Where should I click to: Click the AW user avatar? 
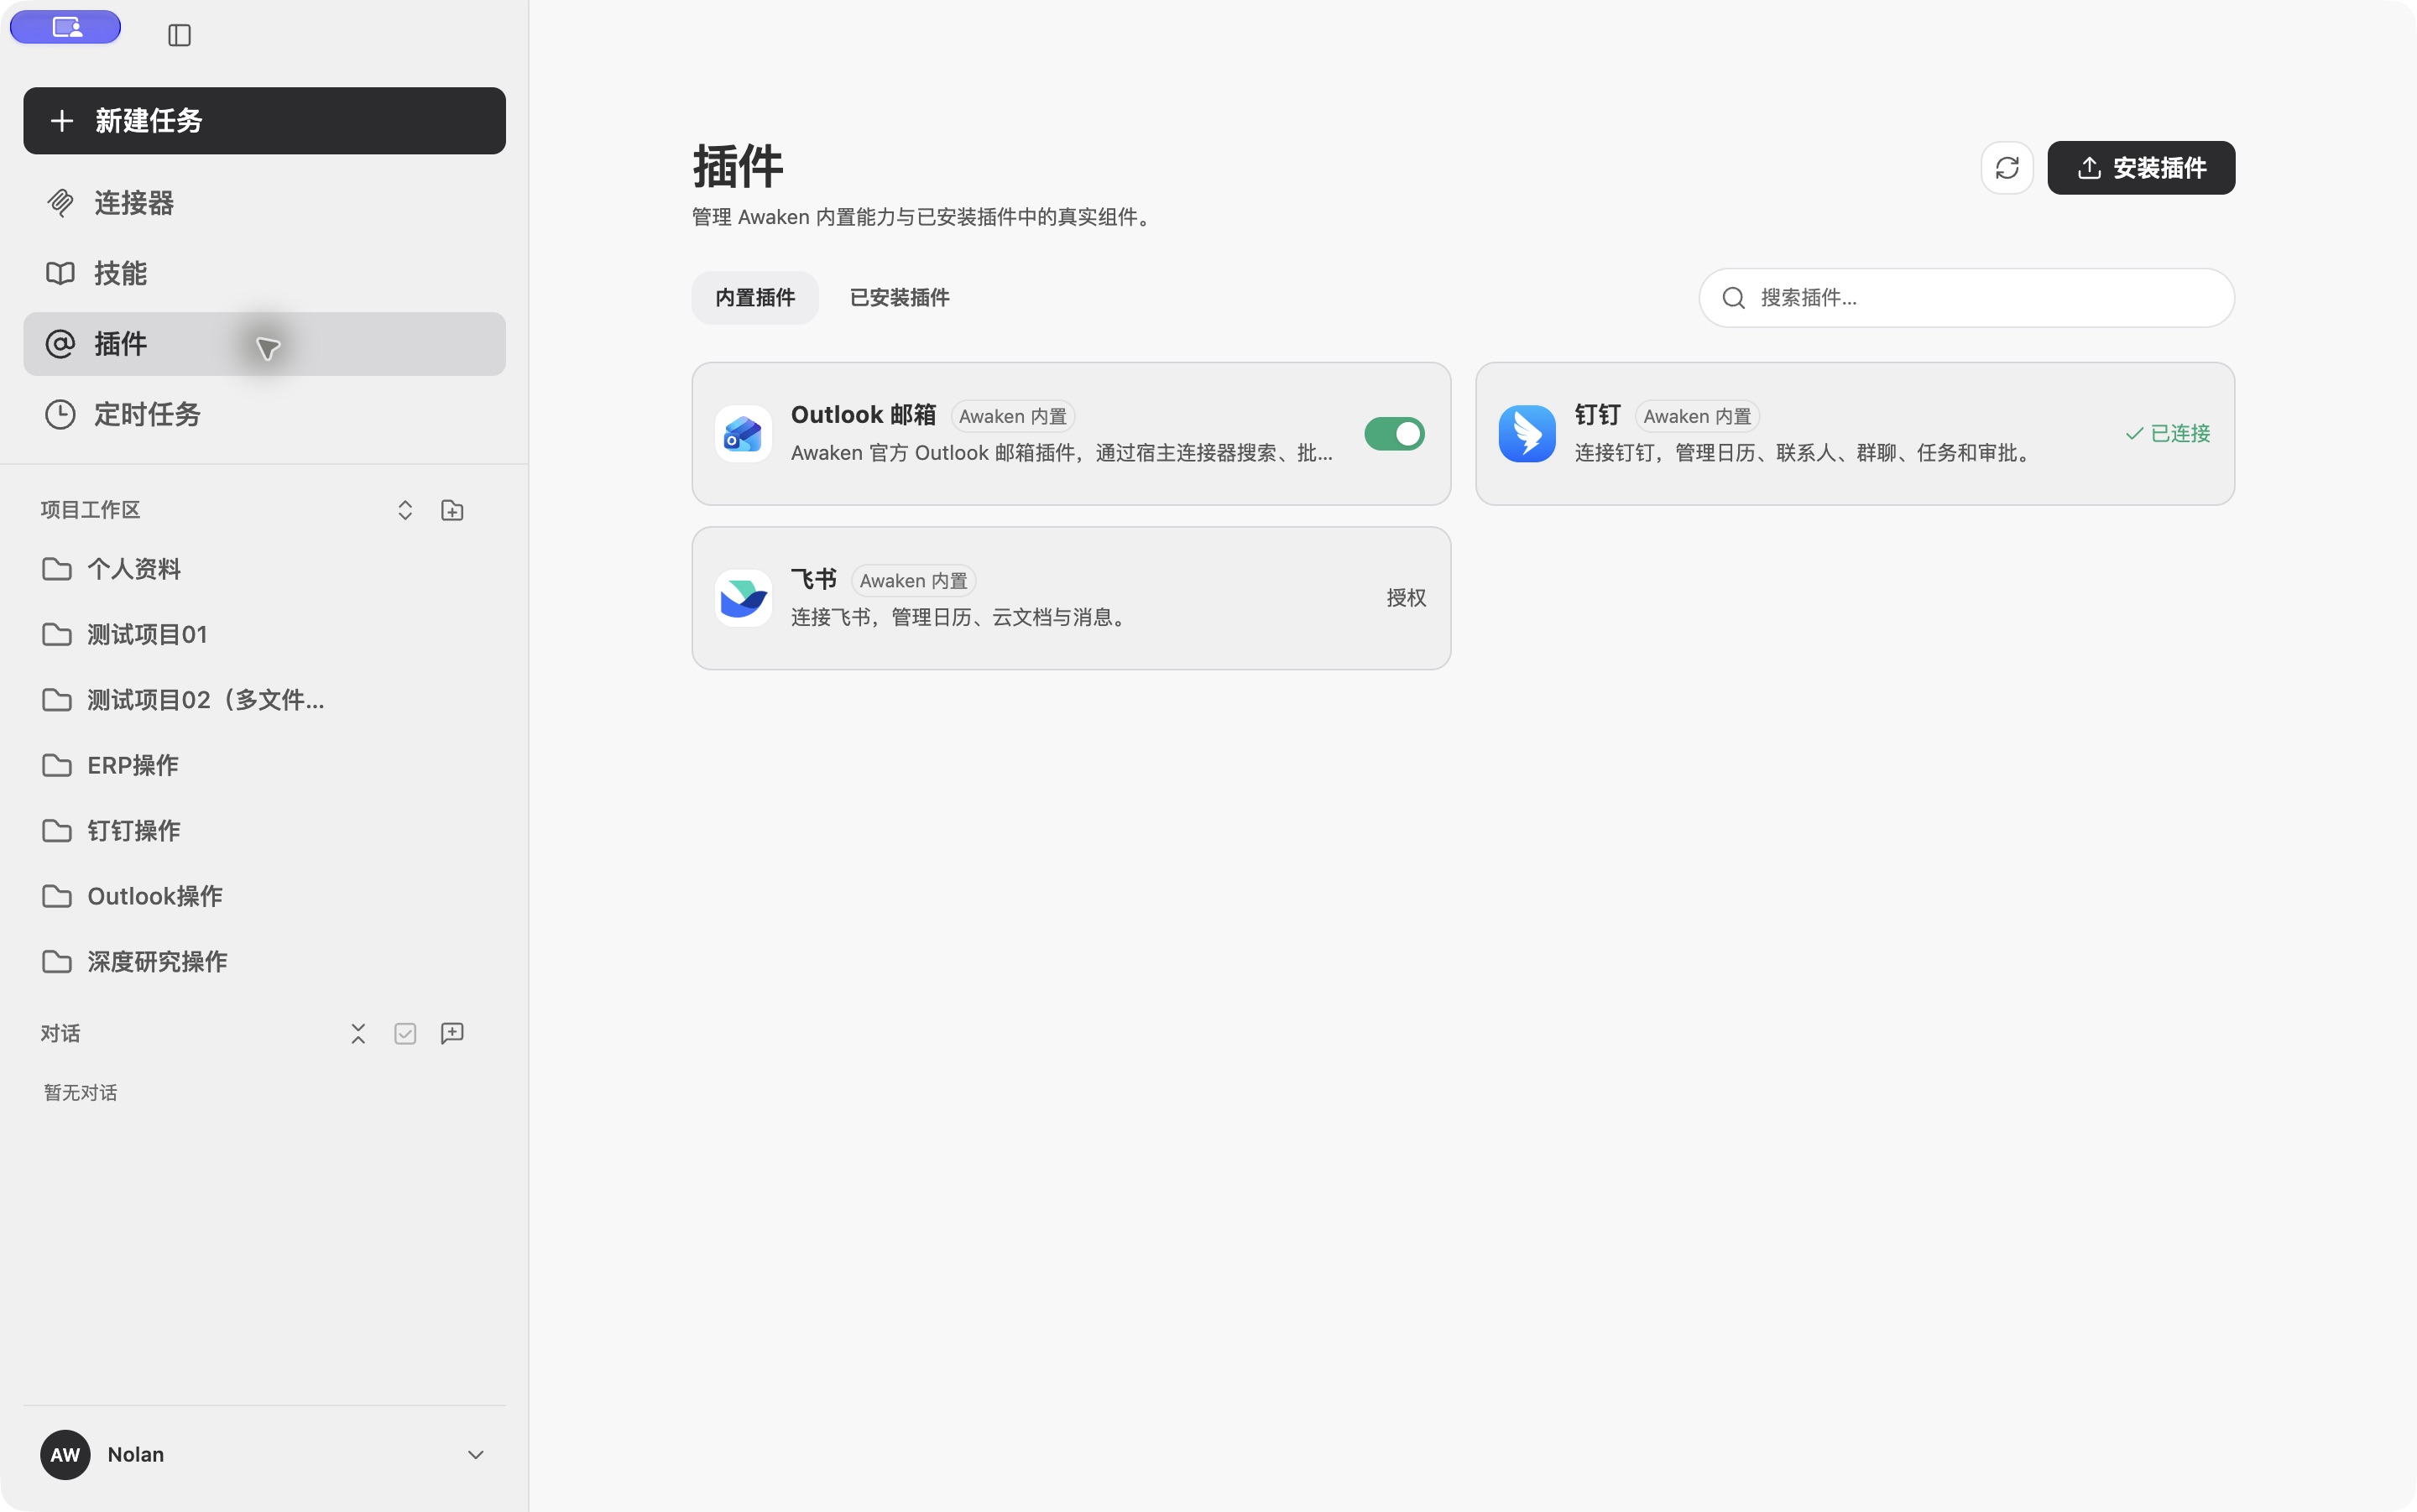[66, 1455]
